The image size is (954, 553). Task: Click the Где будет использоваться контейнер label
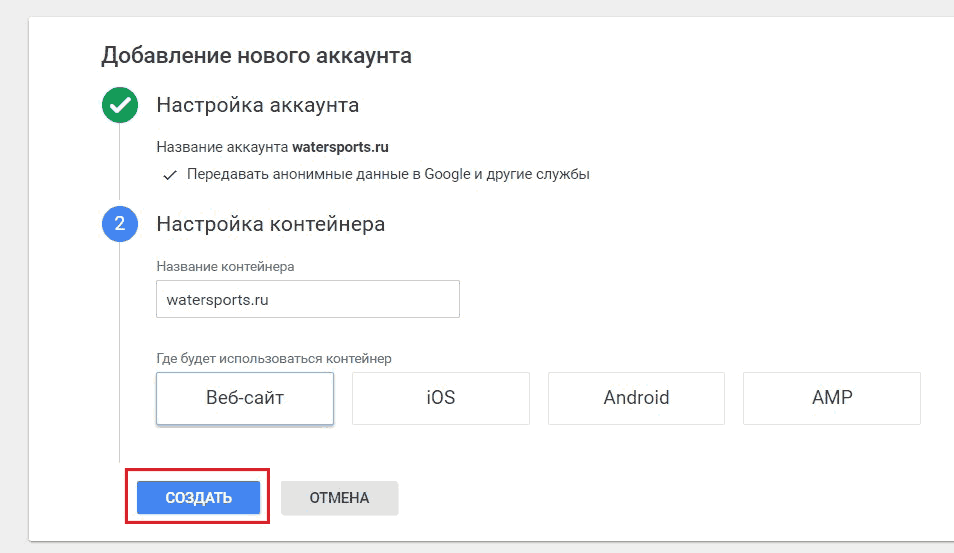(274, 358)
